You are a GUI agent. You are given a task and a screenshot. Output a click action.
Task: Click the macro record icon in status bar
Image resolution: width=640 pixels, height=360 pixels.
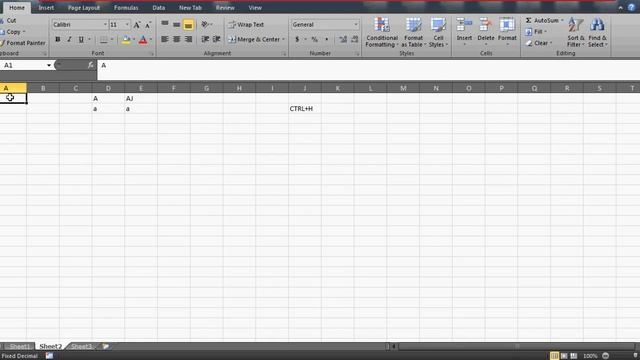49,356
